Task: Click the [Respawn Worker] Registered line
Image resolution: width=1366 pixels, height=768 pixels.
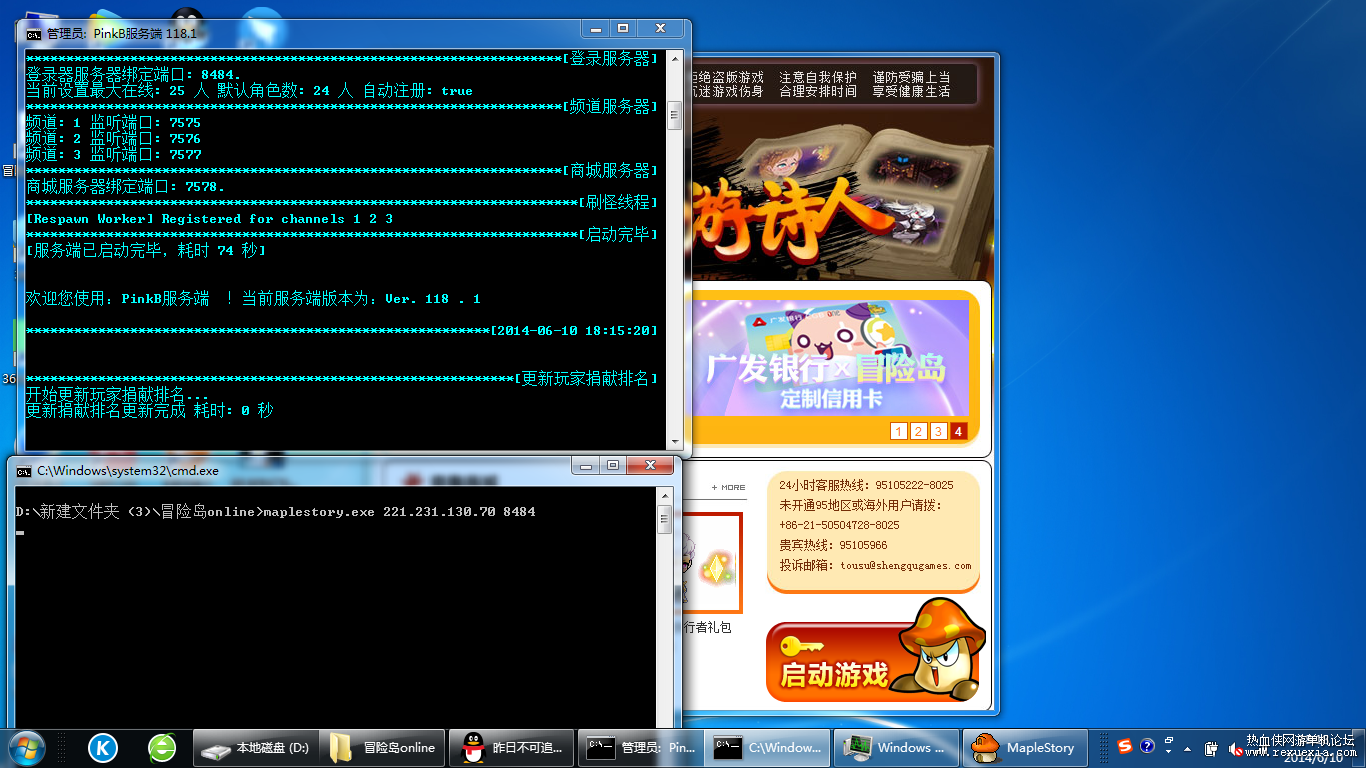Action: (209, 219)
